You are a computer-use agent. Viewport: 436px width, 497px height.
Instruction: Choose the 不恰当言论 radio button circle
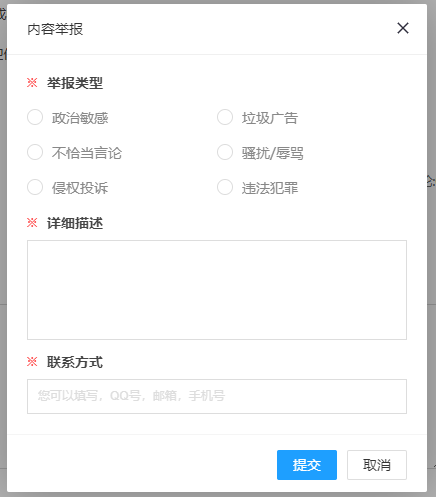click(35, 152)
